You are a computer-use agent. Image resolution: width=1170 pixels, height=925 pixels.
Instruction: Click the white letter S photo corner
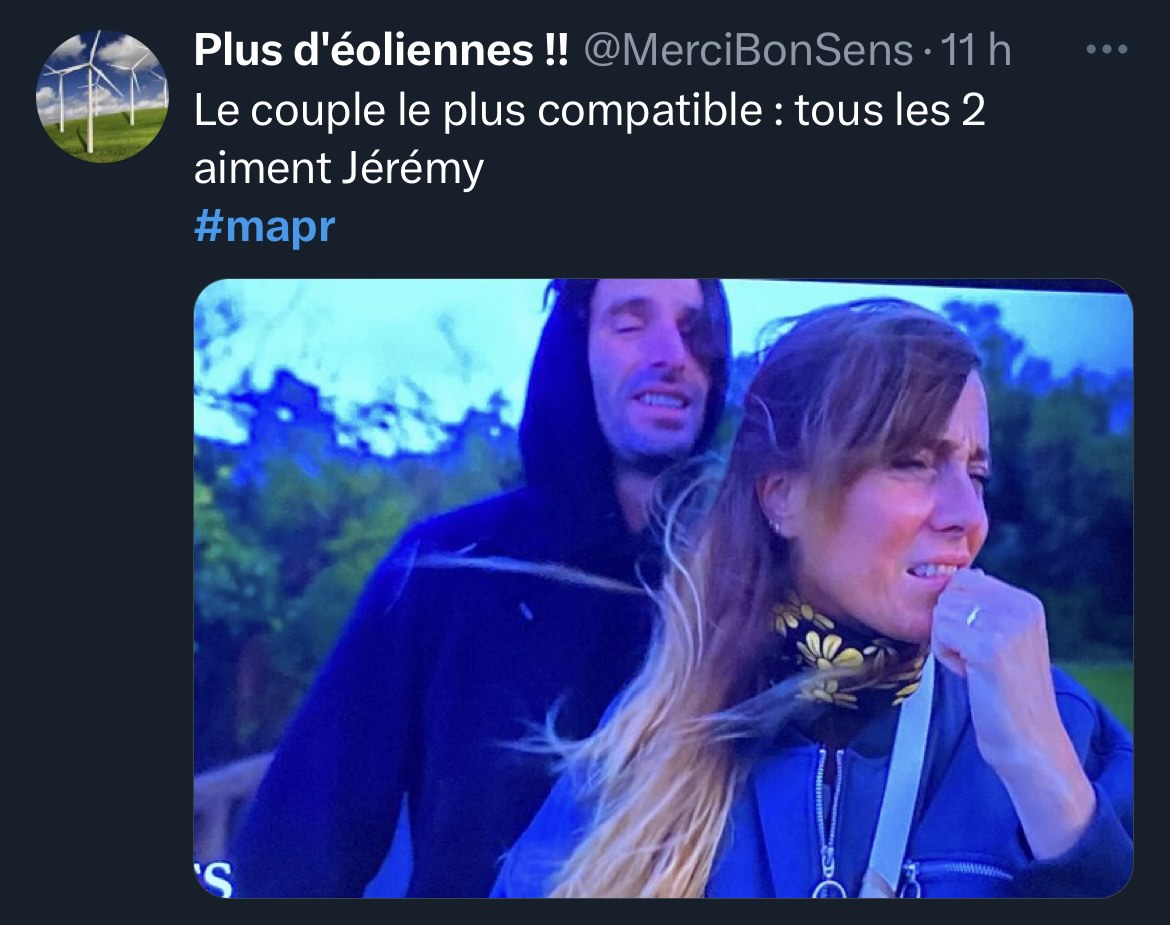coord(213,878)
